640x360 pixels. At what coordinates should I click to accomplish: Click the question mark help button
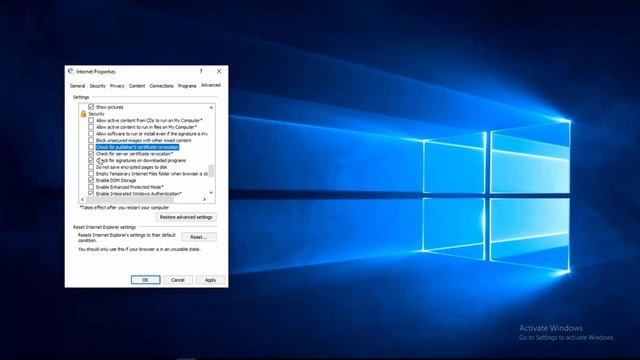(201, 71)
